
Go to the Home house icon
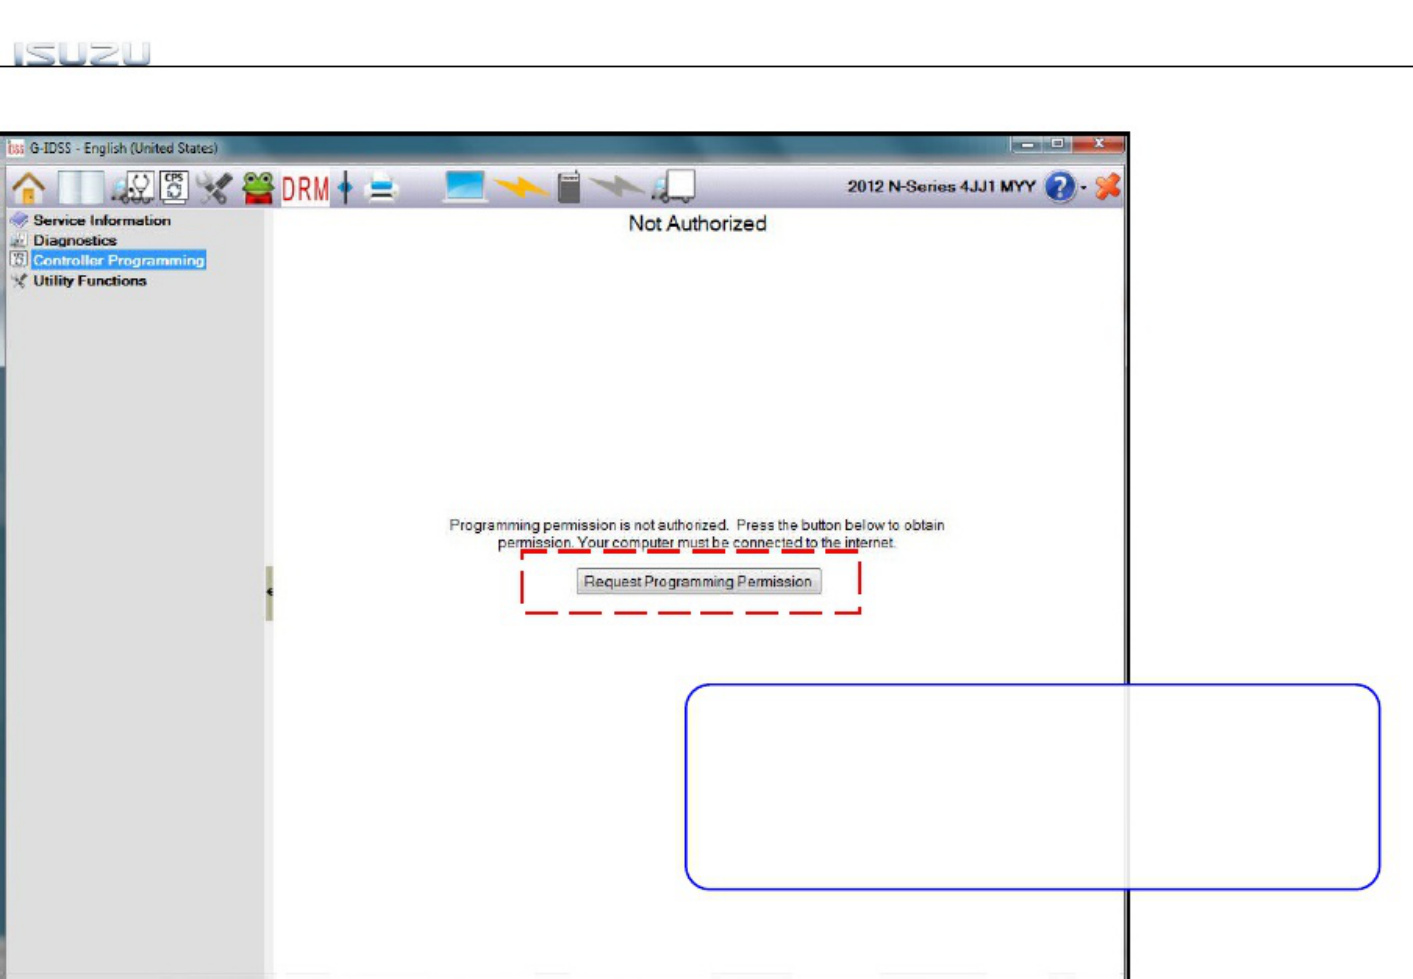29,187
